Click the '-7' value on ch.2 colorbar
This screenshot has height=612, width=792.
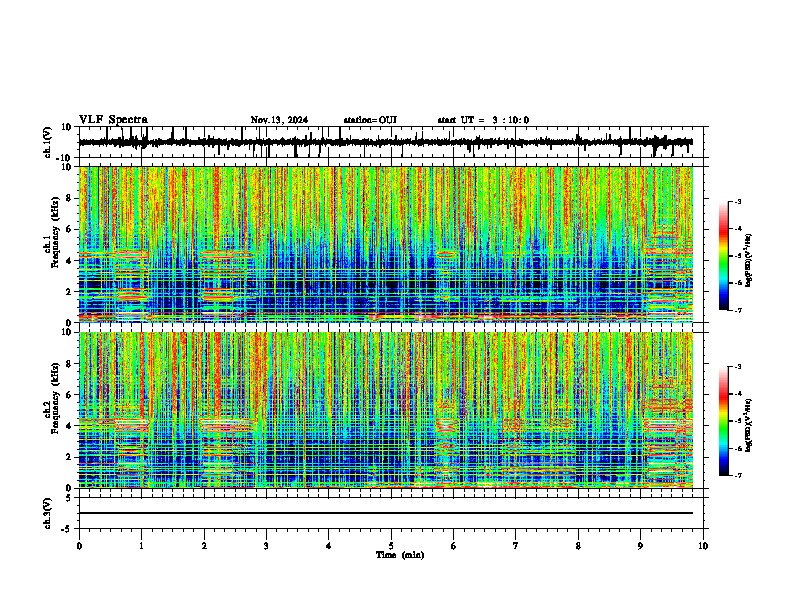tap(737, 475)
